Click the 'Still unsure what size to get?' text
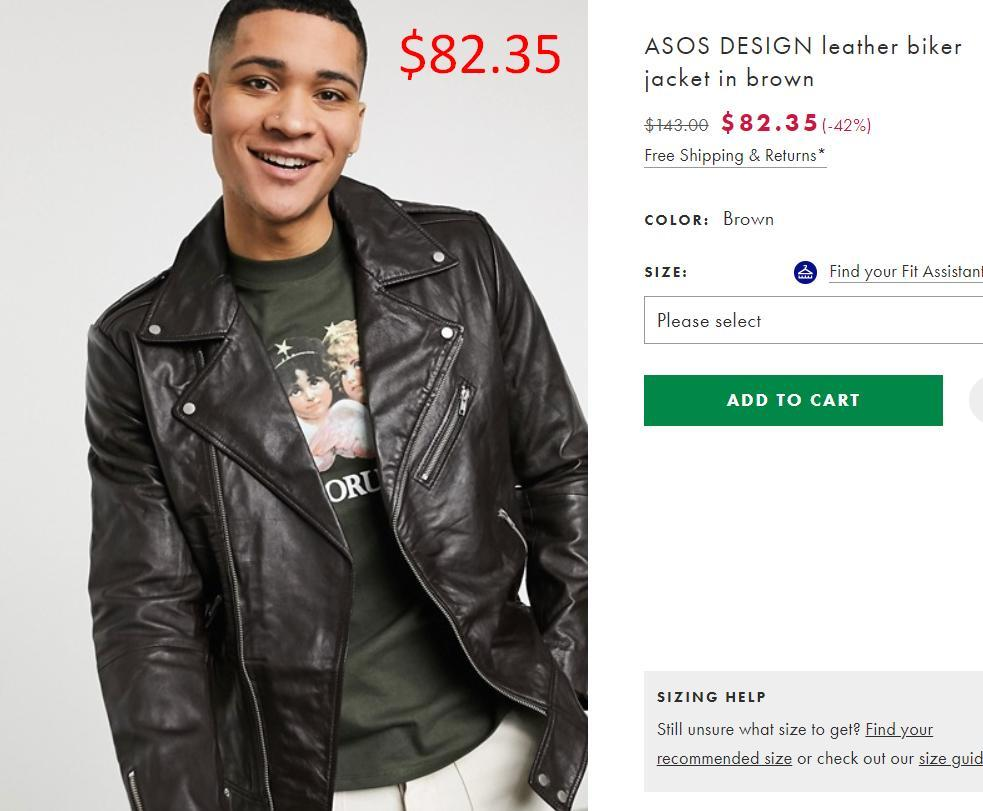 [x=758, y=730]
